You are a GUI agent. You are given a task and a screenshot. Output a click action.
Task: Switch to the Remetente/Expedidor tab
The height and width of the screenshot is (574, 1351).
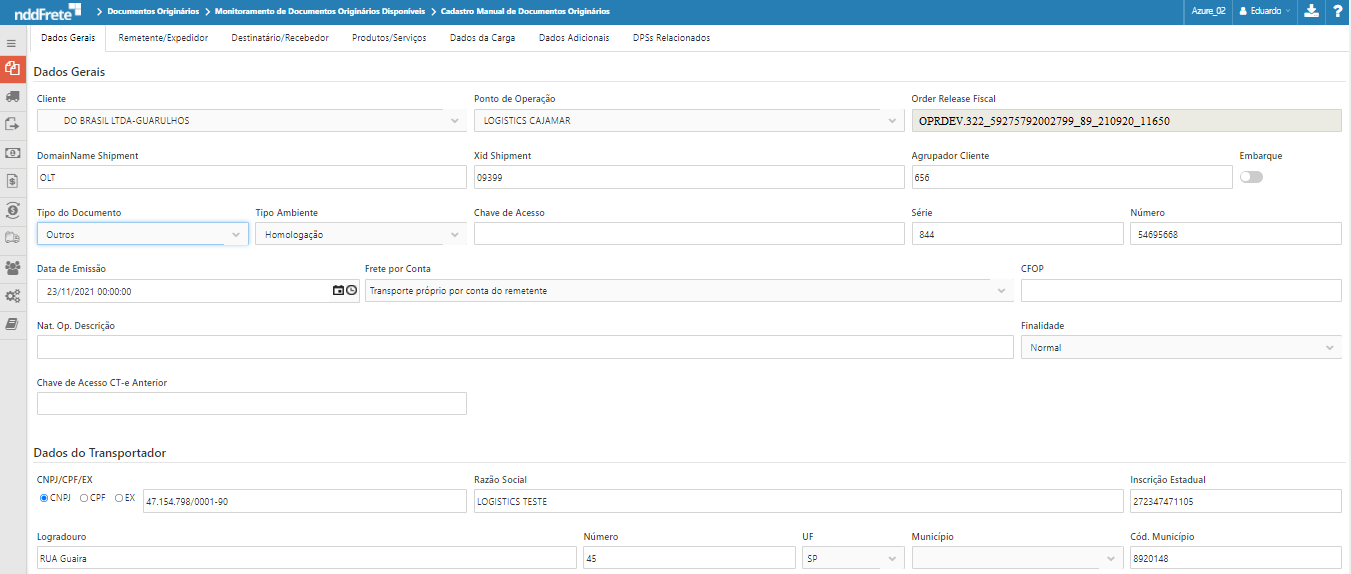point(163,38)
